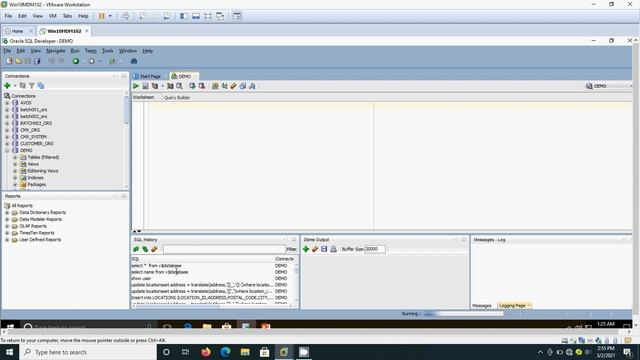The image size is (640, 360).
Task: Click the Commit icon in worksheet toolbar
Action: tap(192, 86)
